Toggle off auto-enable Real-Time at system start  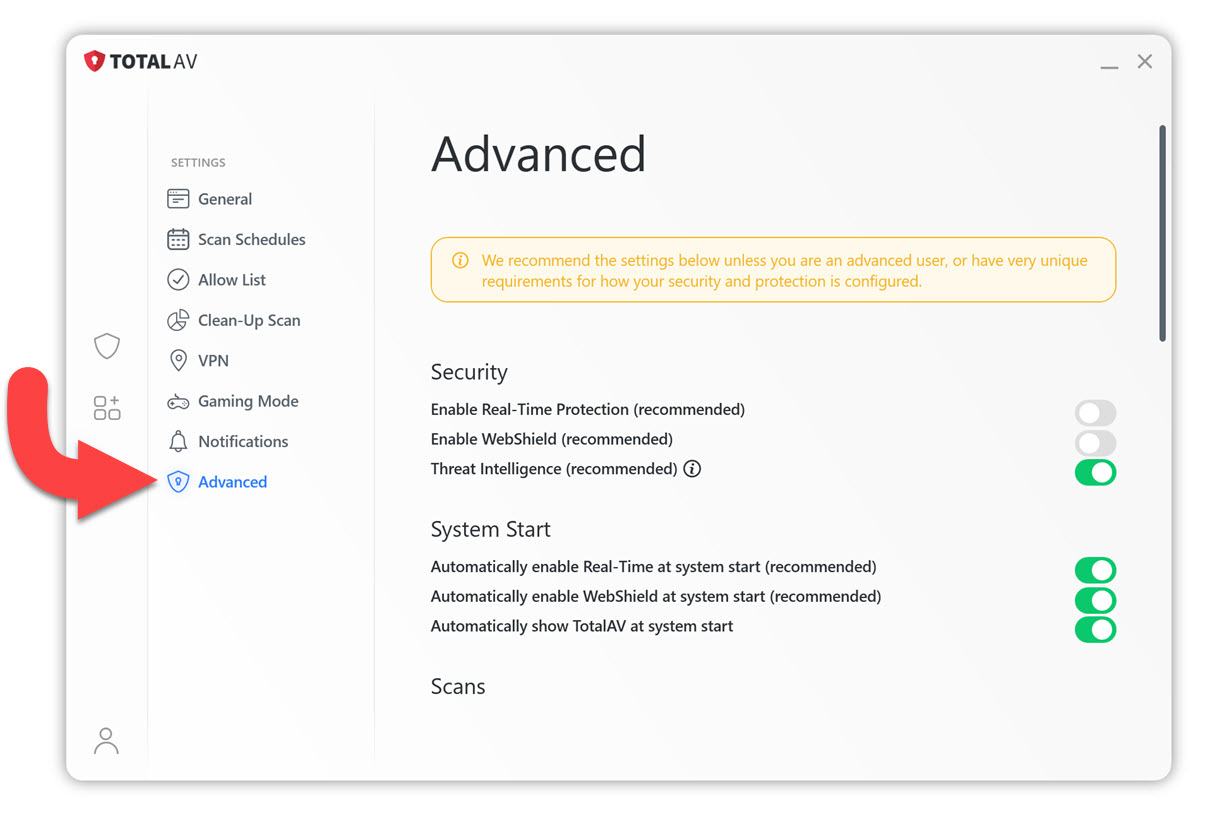1095,570
